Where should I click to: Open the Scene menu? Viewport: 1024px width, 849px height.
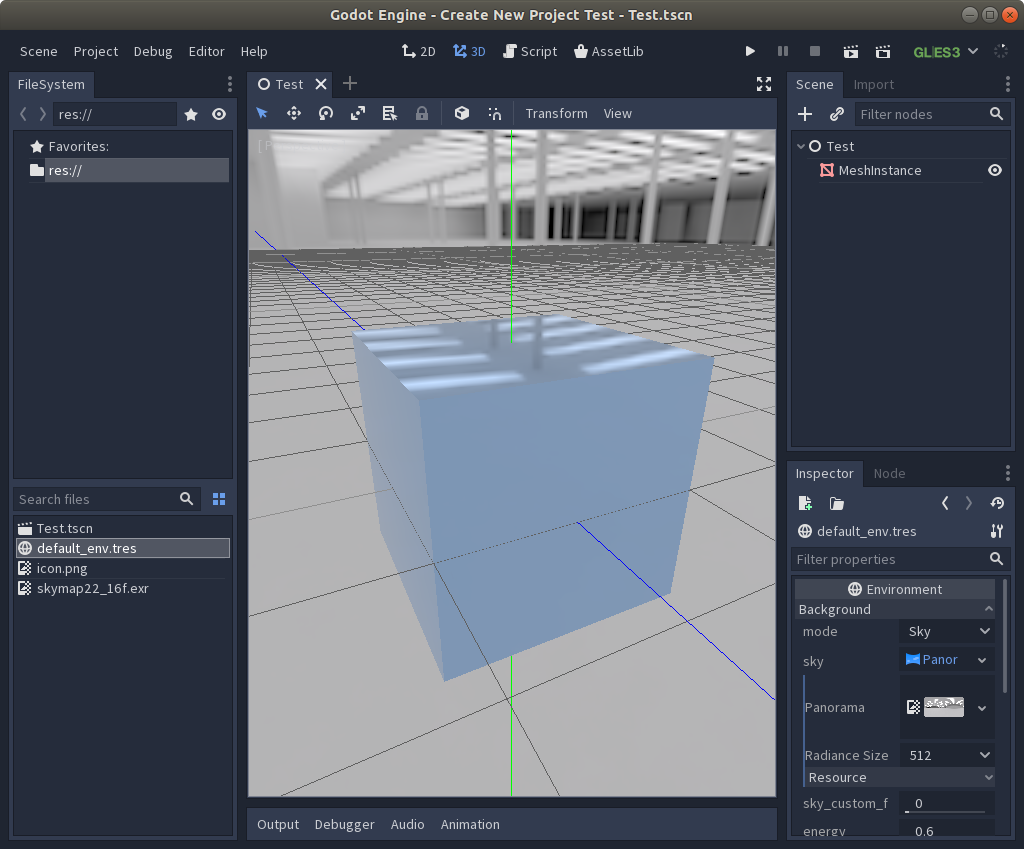(39, 52)
